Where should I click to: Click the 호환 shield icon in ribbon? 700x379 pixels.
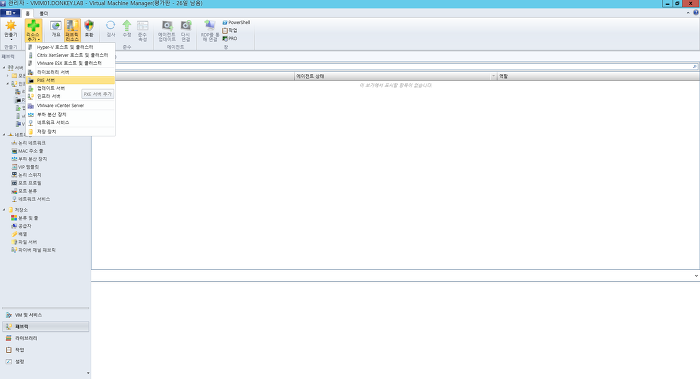(89, 26)
